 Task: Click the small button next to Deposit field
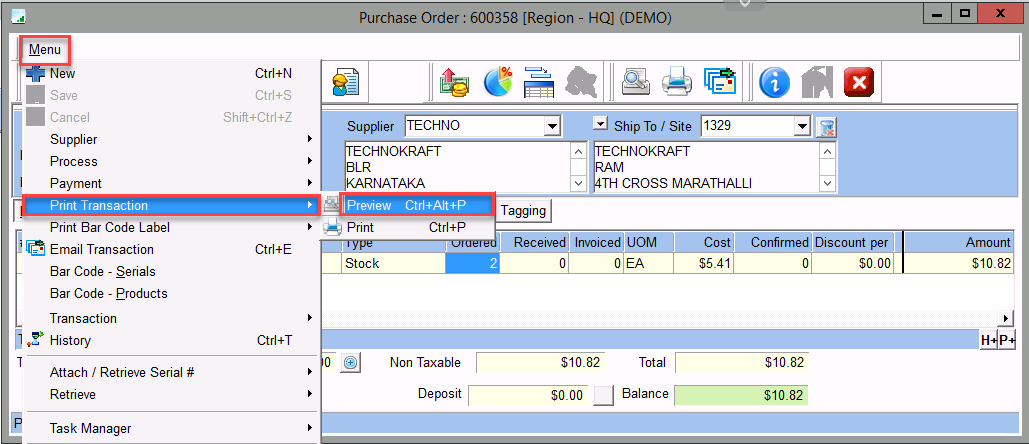[x=603, y=395]
